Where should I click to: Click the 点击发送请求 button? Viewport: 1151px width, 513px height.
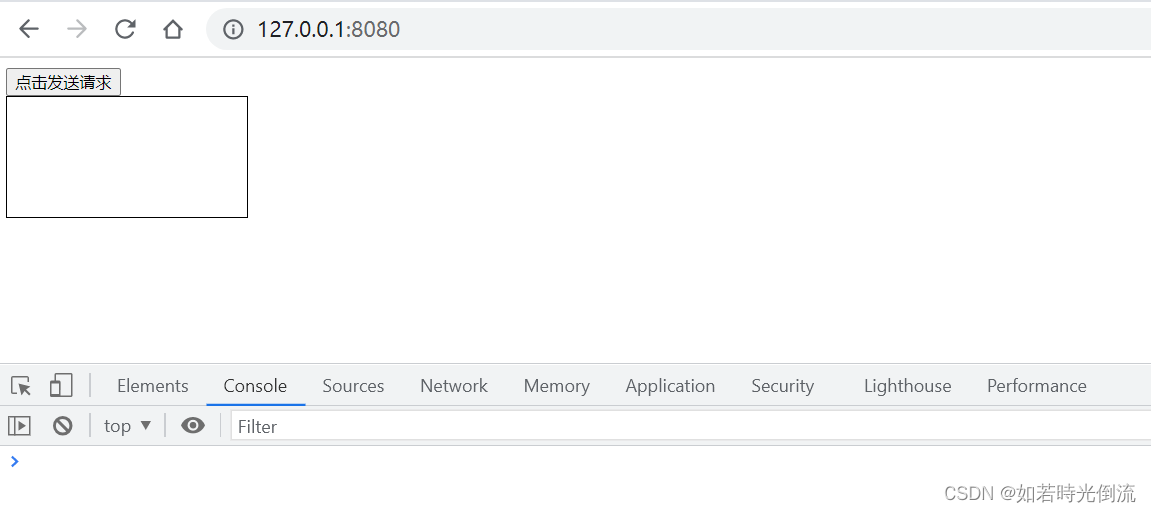coord(63,83)
